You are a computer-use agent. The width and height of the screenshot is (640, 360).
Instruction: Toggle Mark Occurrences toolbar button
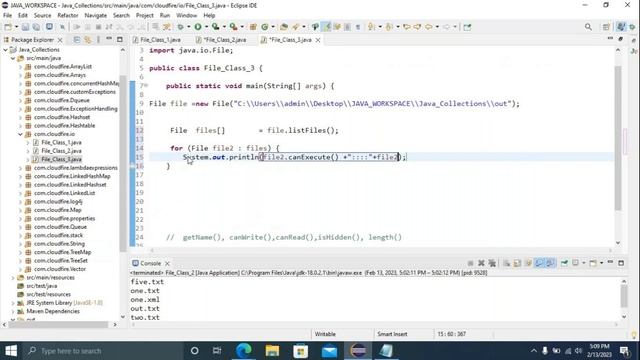click(x=327, y=27)
